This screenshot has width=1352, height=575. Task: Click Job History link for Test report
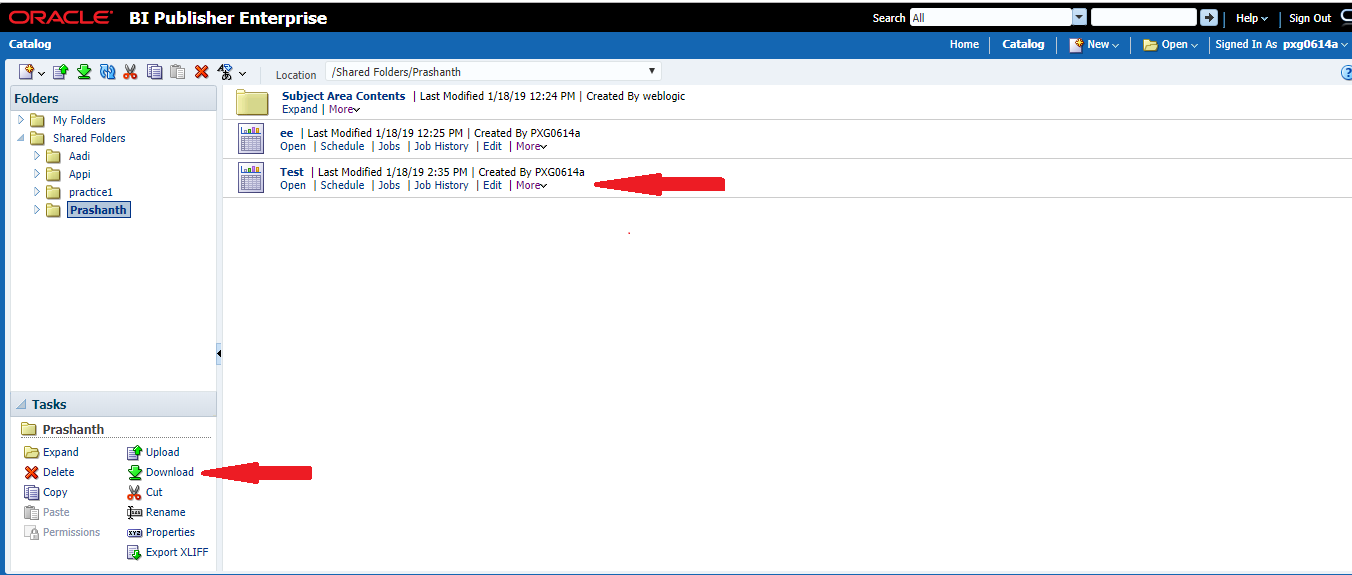pos(441,185)
